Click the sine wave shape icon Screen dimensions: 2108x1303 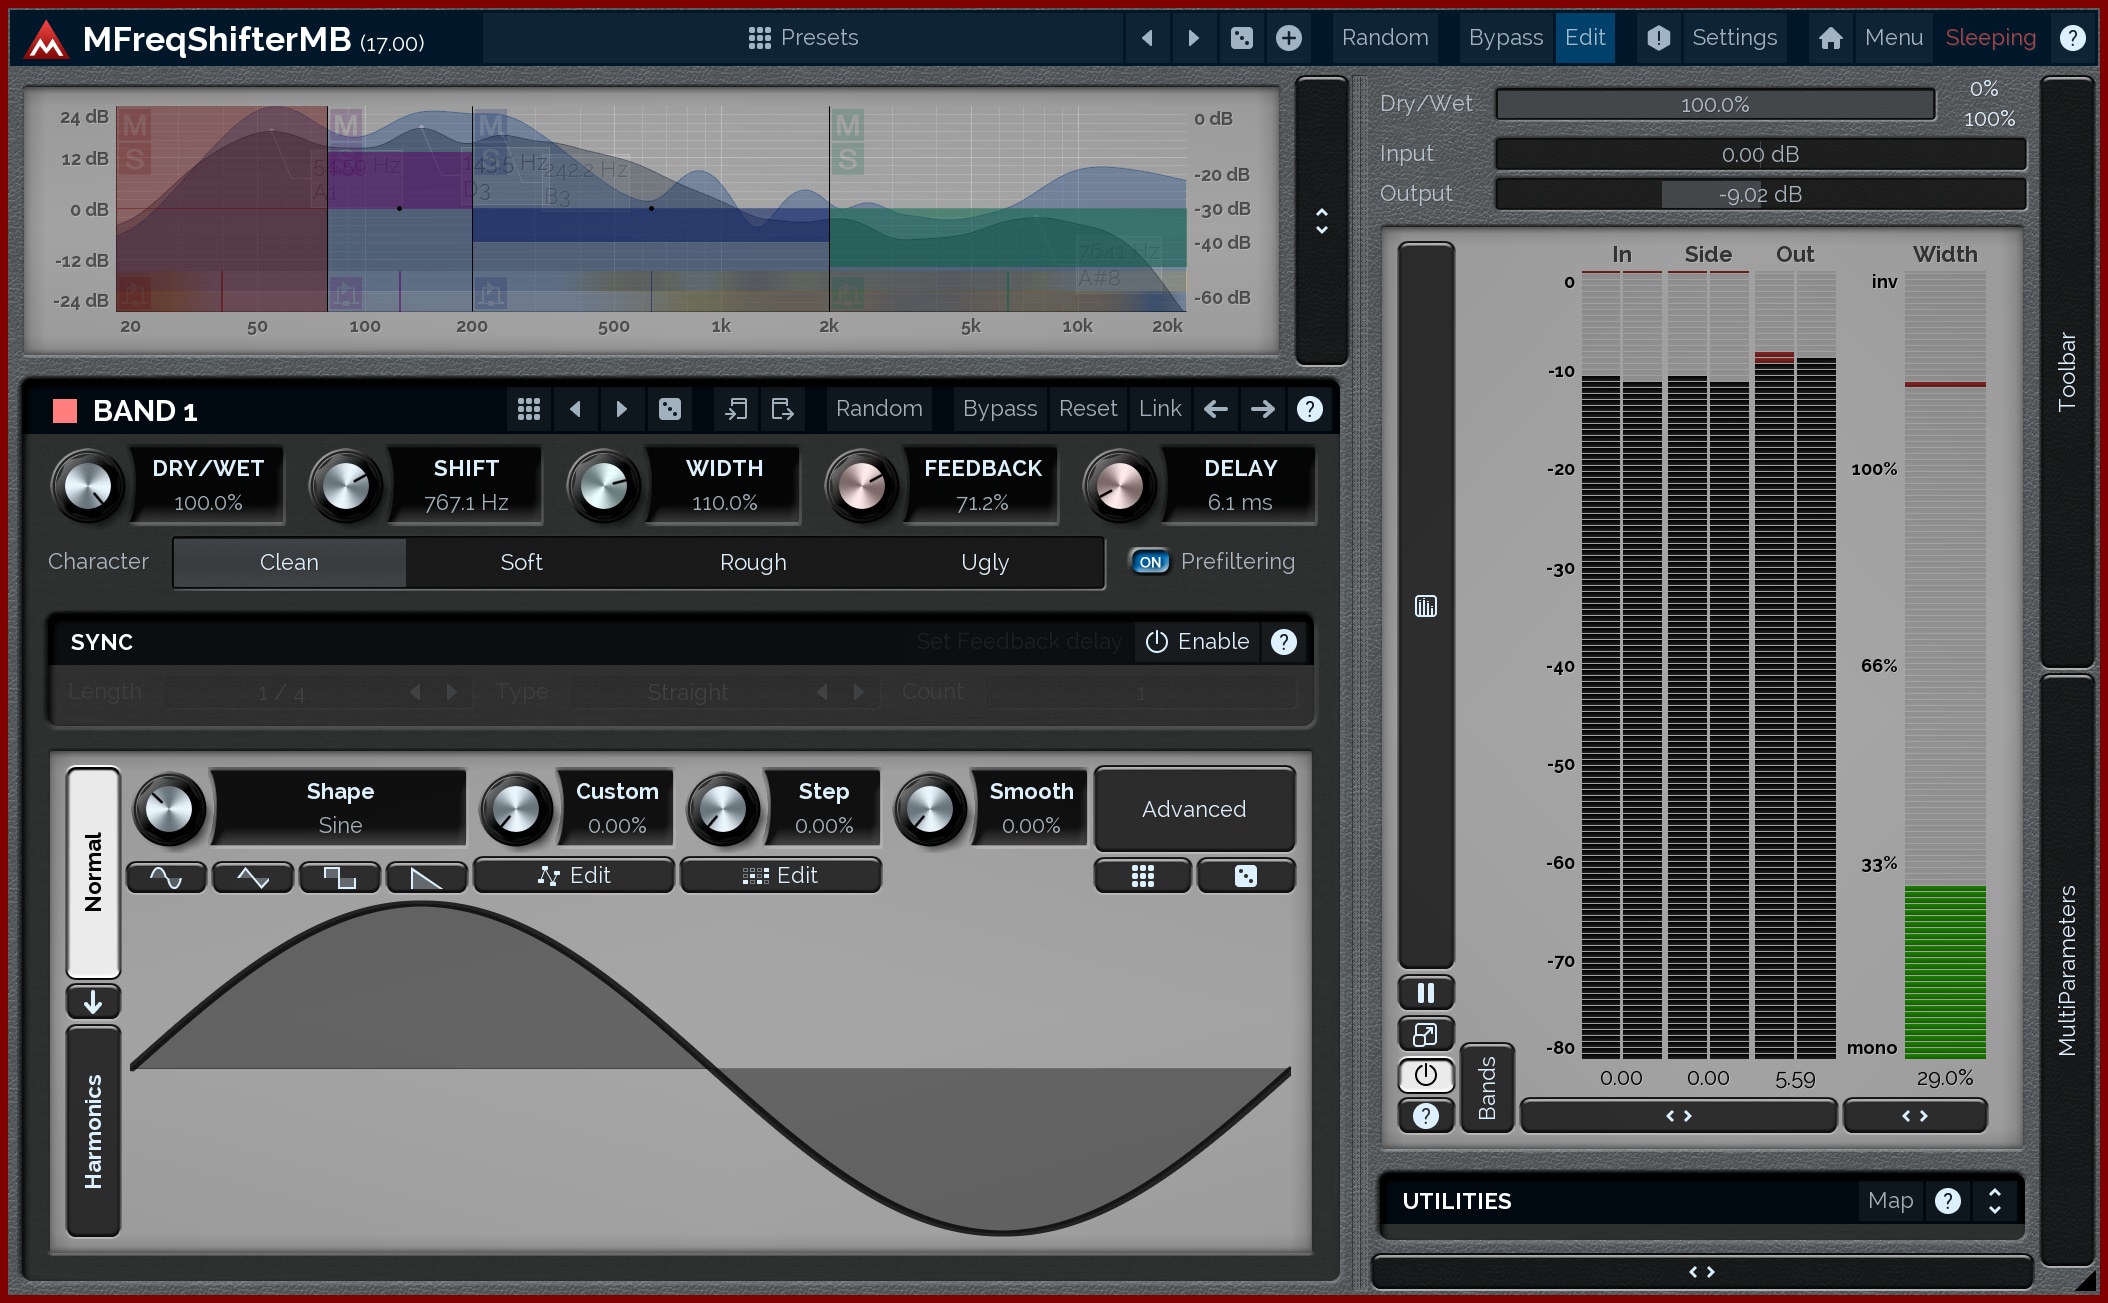coord(166,877)
